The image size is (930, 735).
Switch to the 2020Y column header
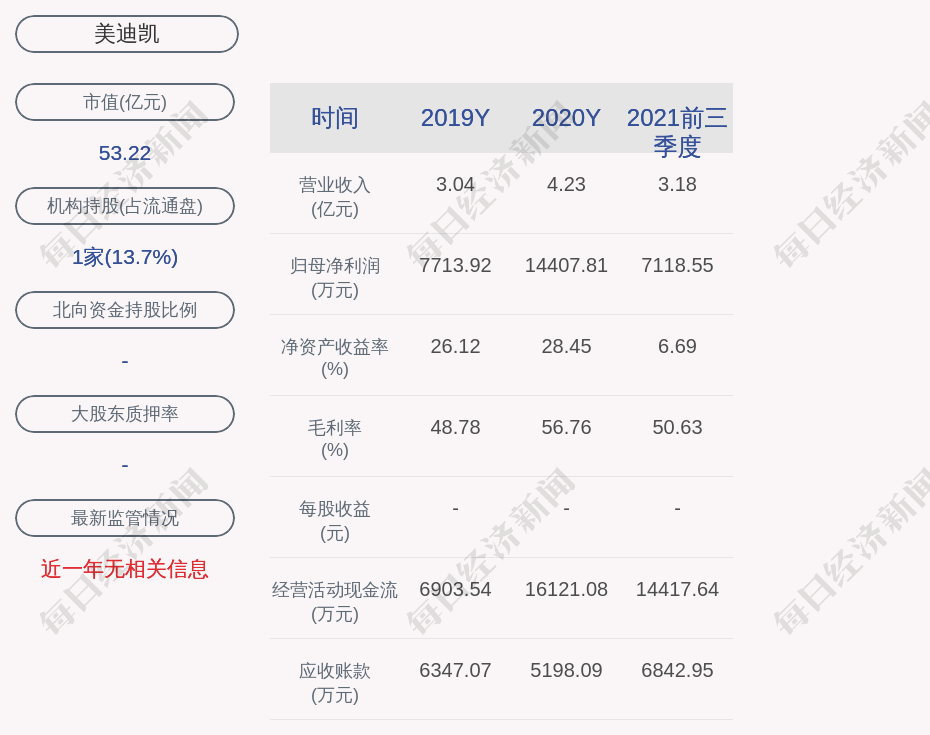pyautogui.click(x=566, y=118)
